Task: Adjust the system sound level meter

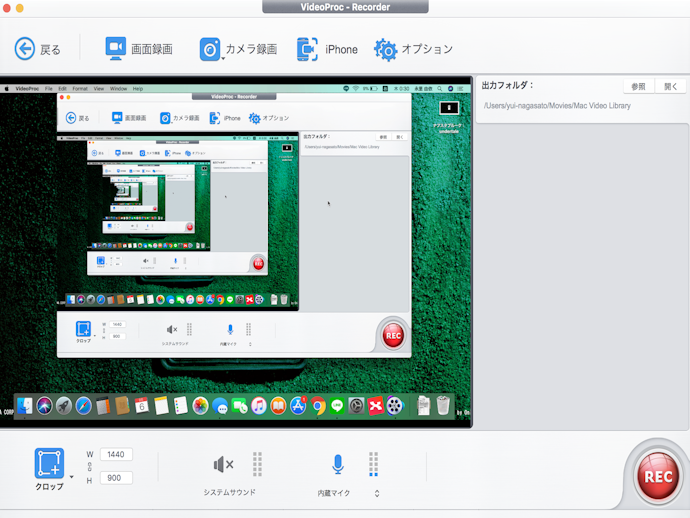Action: 257,465
